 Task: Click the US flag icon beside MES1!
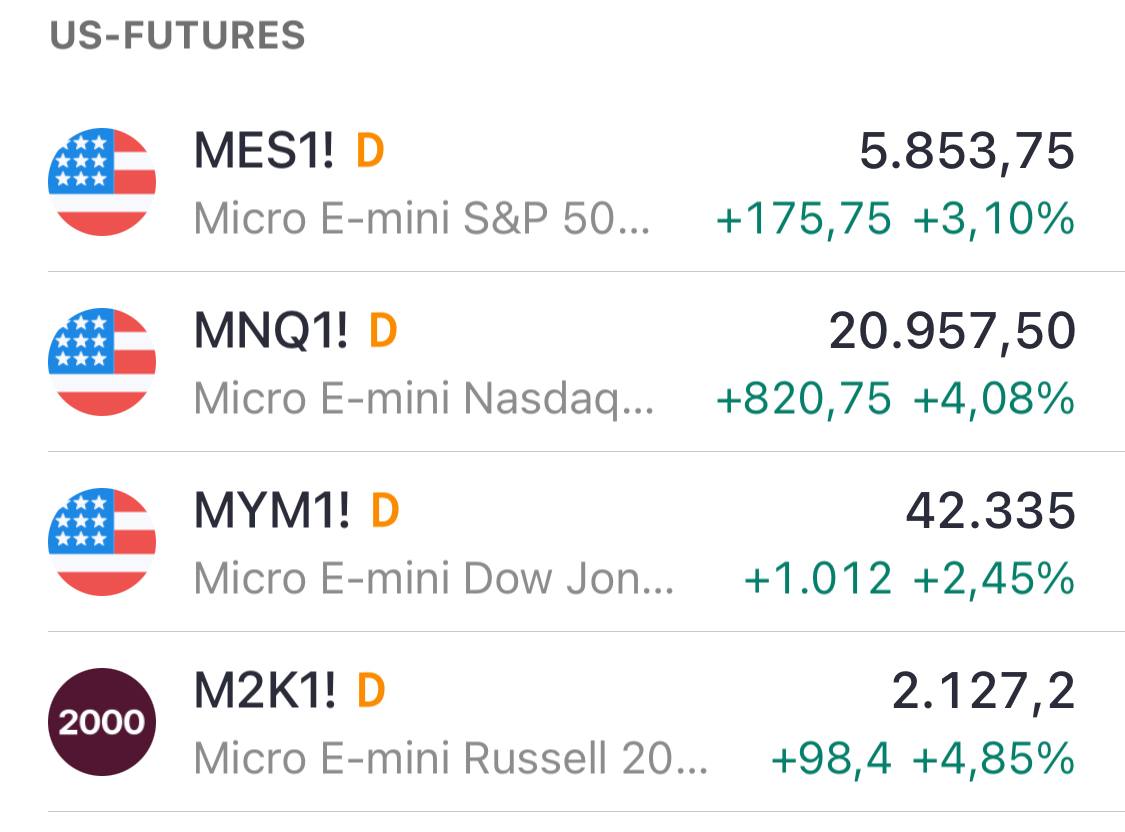(102, 182)
